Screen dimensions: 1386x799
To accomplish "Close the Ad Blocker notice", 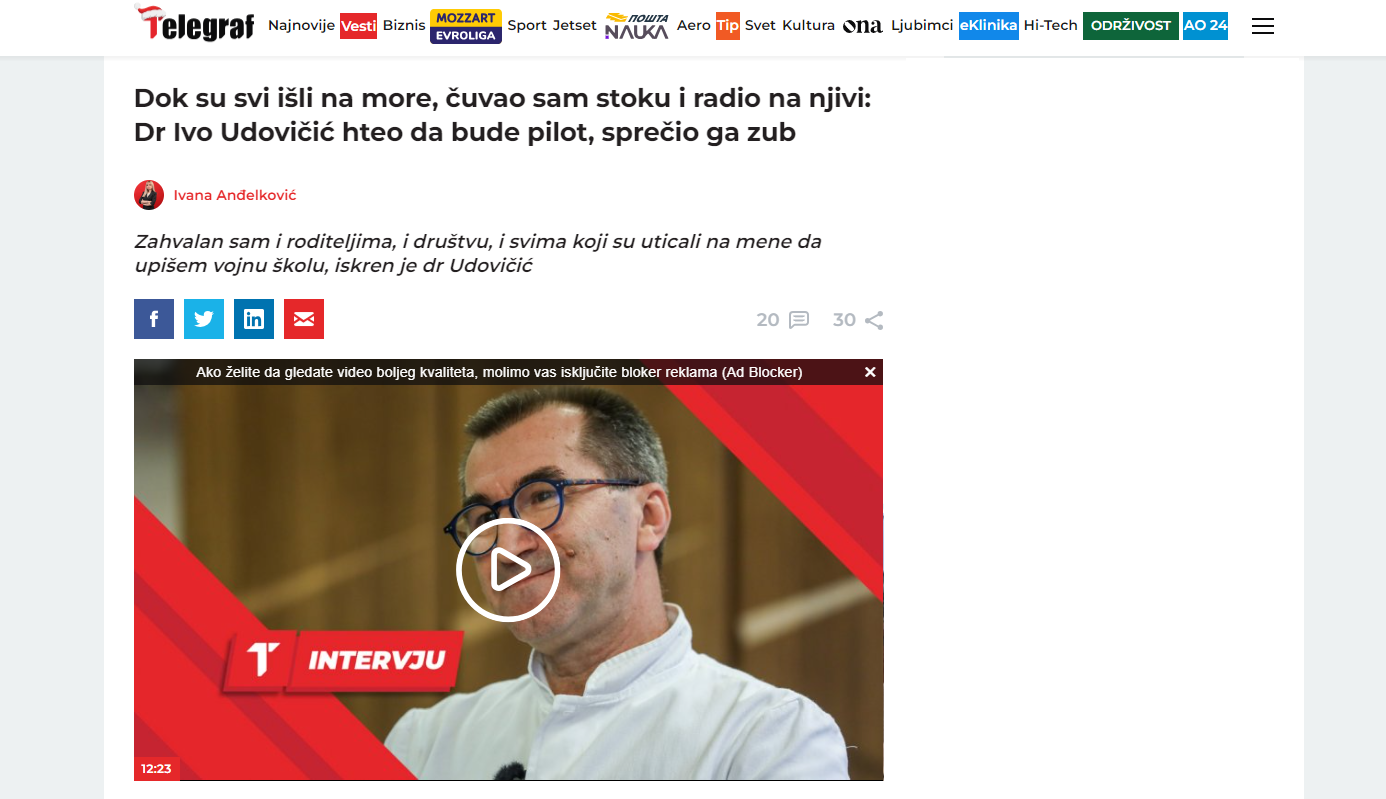I will click(x=870, y=372).
